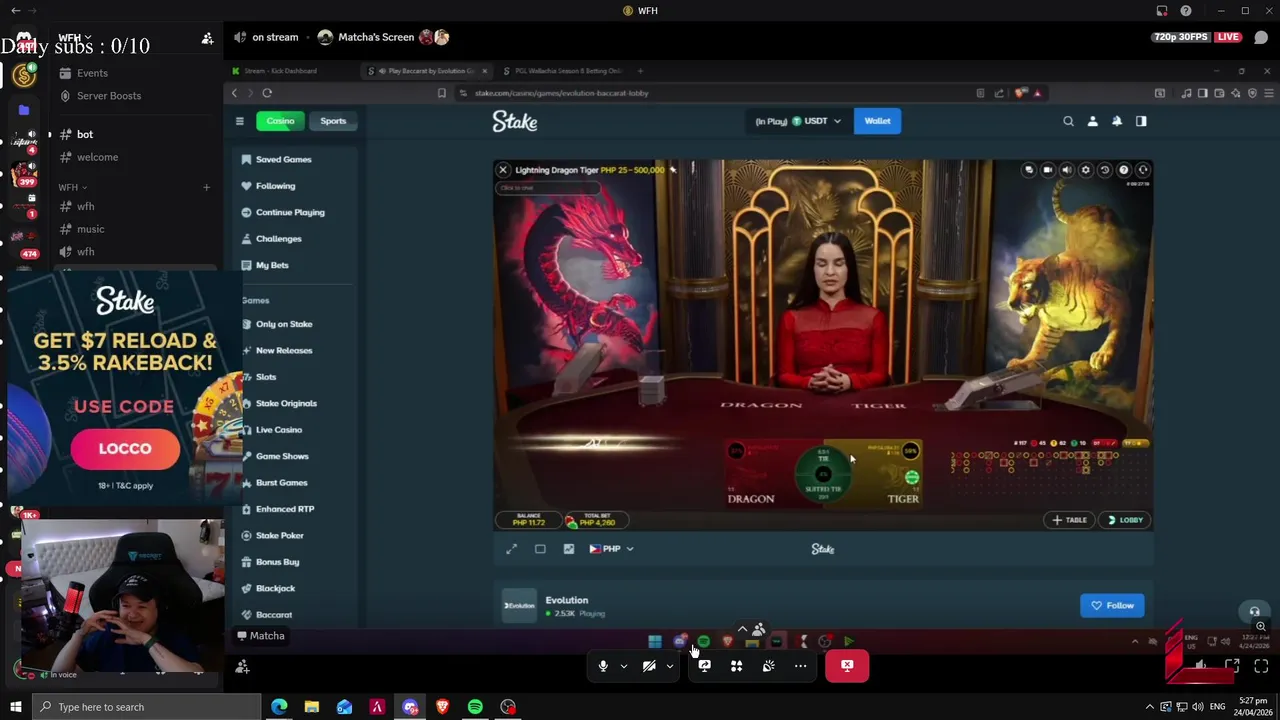The image size is (1280, 720).
Task: Open live stats chart icon below game
Action: (569, 549)
